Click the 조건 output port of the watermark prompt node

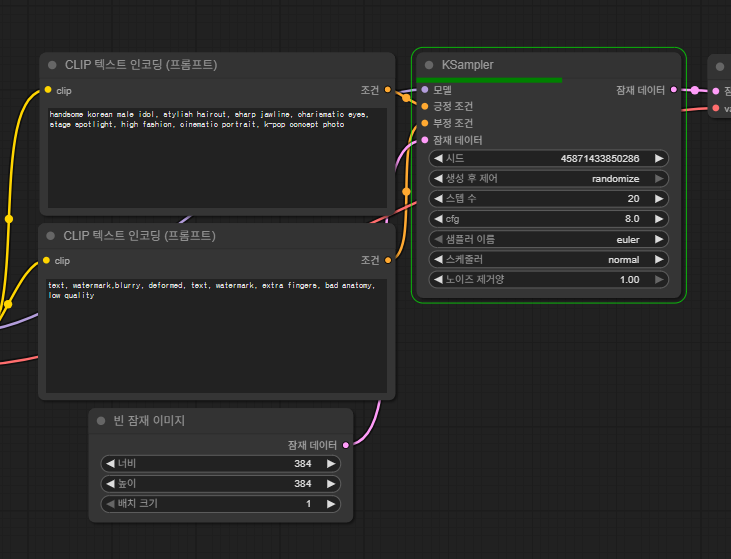coord(388,260)
